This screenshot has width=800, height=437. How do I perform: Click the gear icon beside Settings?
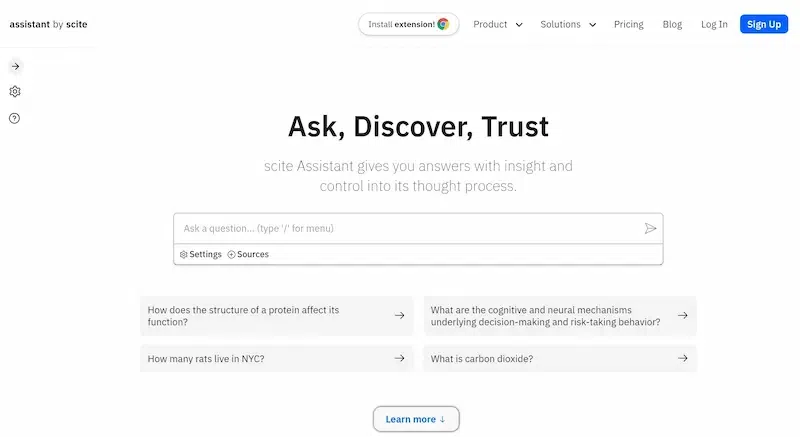[184, 255]
